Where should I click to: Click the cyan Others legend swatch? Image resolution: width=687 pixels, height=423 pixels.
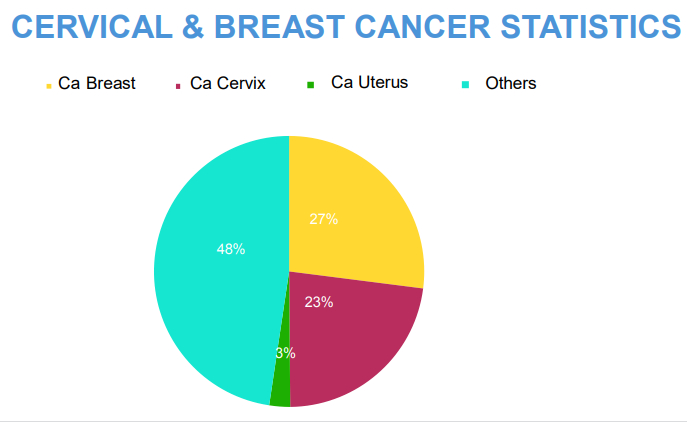click(x=464, y=85)
